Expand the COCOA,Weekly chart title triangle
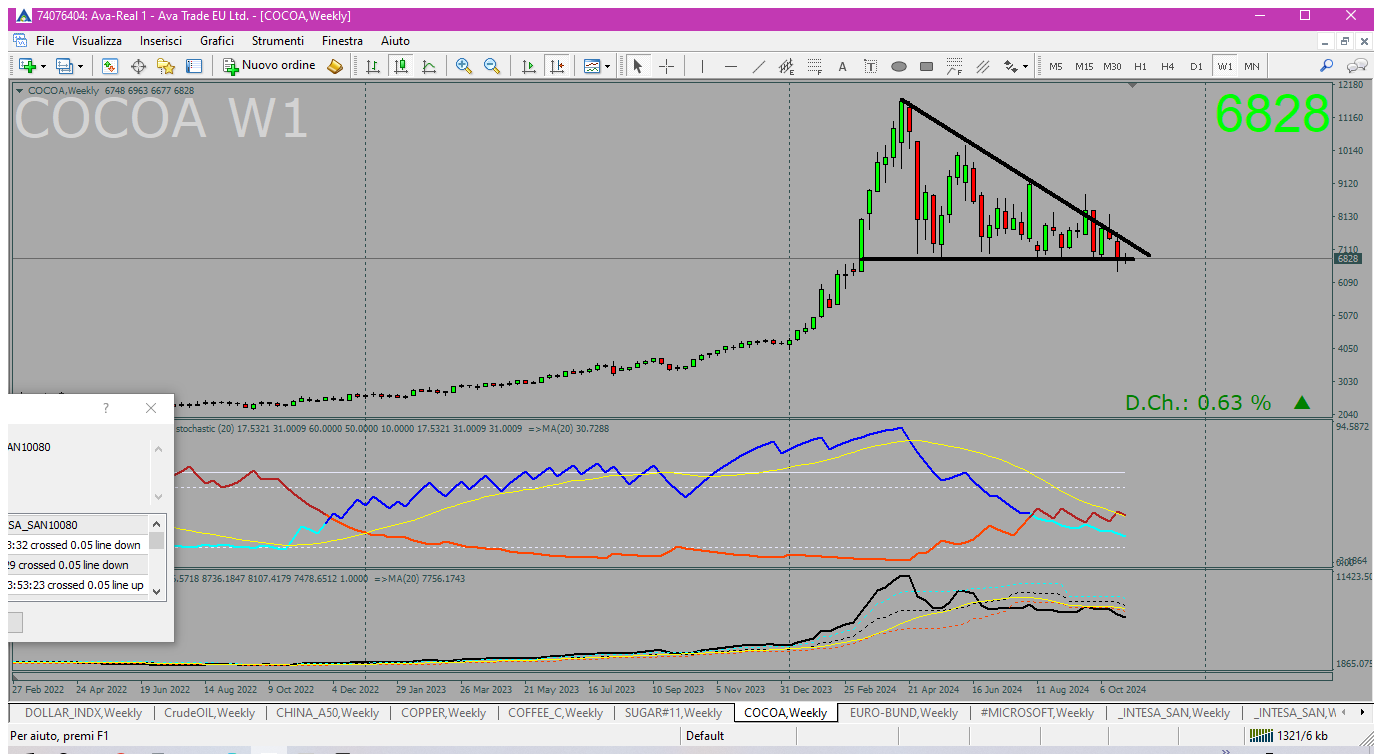Viewport: 1382px width, 754px height. coord(20,90)
